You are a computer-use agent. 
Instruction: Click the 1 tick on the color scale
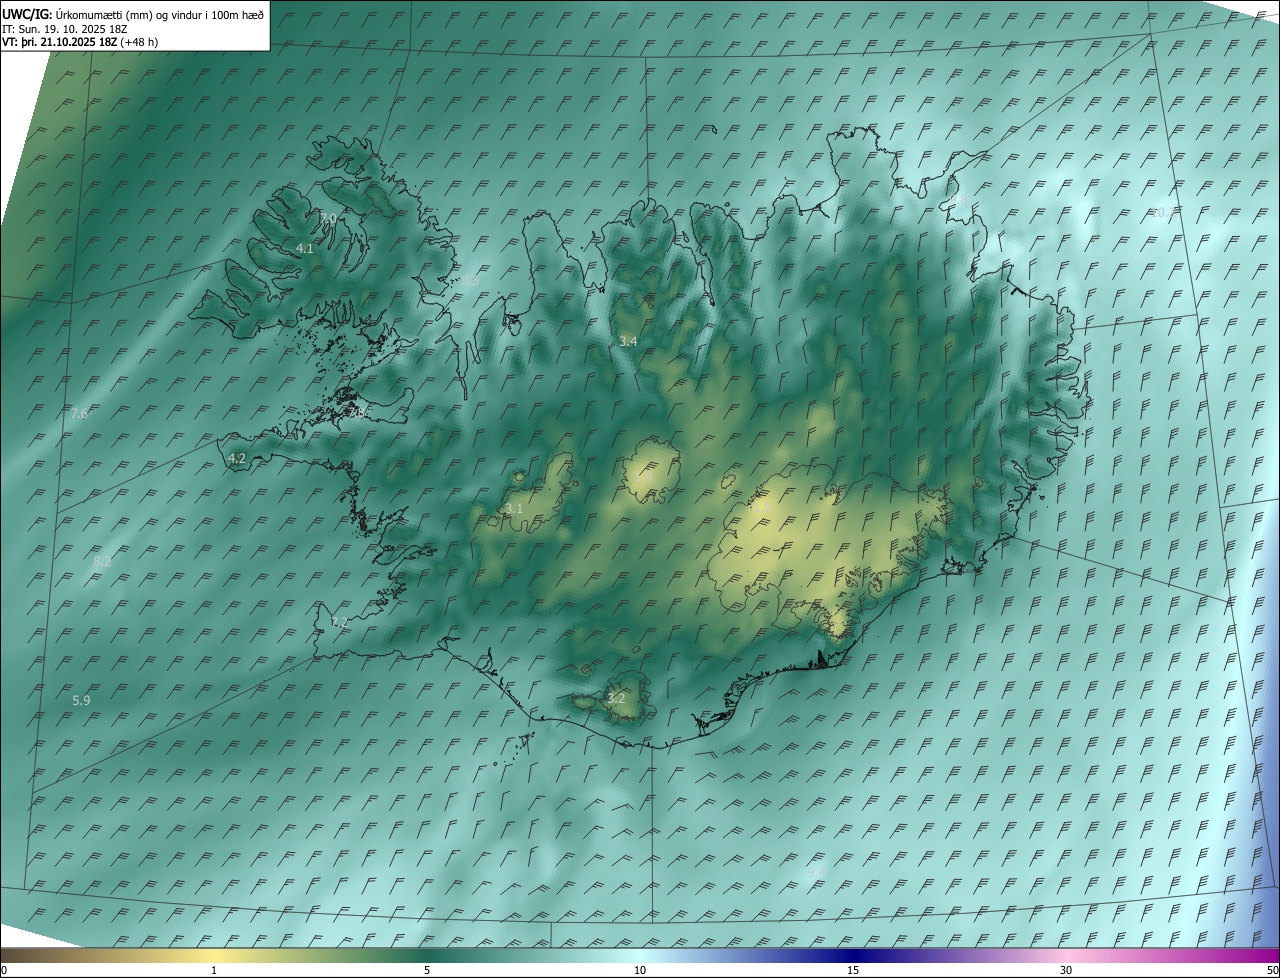click(x=214, y=970)
